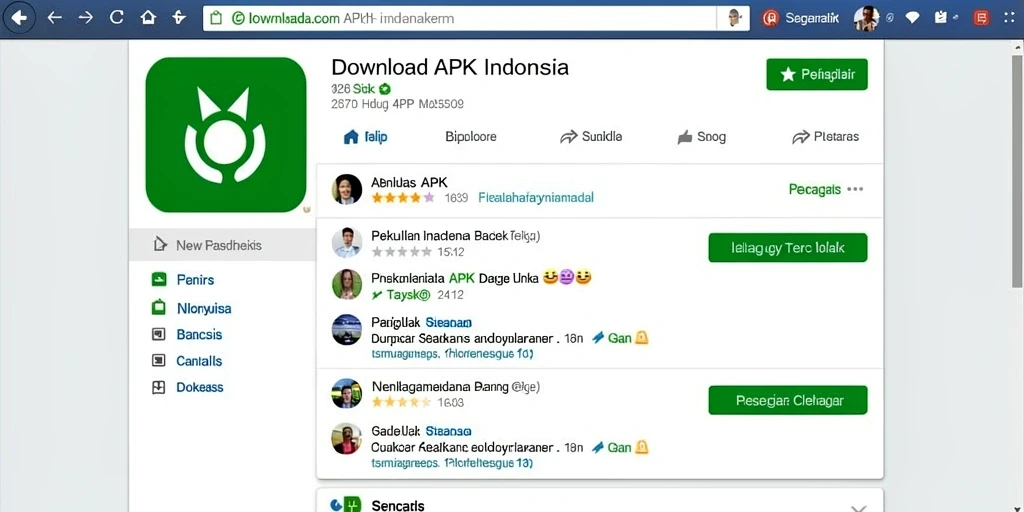This screenshot has height=512, width=1024.
Task: Click the clipboard icon in browser toolbar
Action: pyautogui.click(x=941, y=18)
